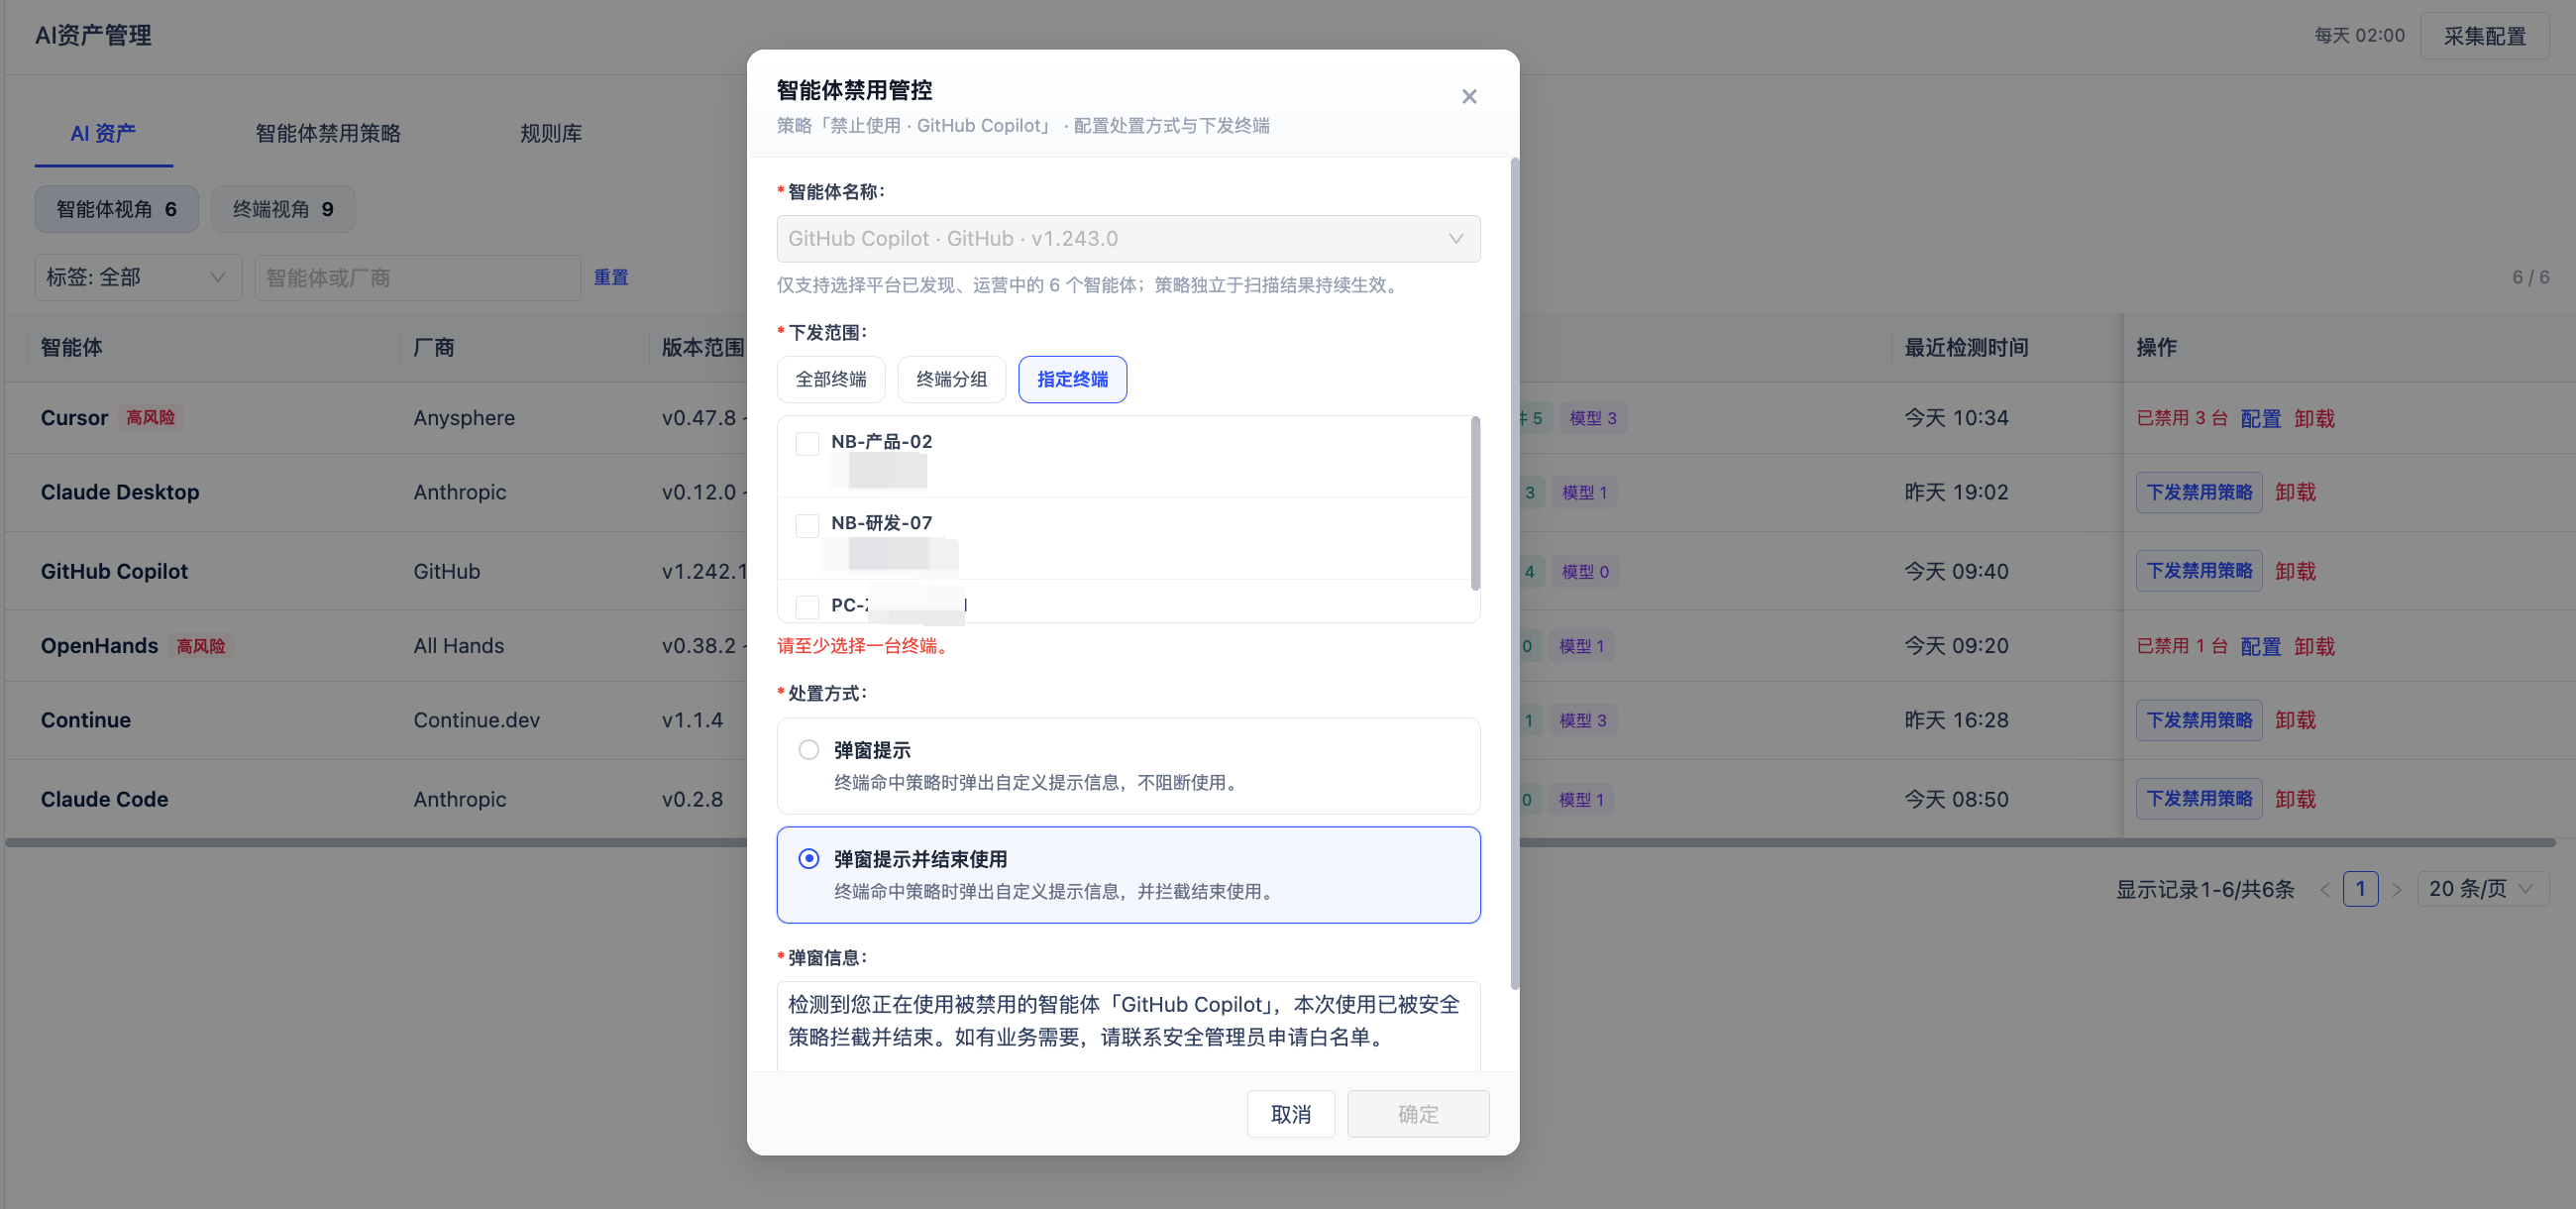
Task: Go to next page arrow
Action: (2396, 889)
